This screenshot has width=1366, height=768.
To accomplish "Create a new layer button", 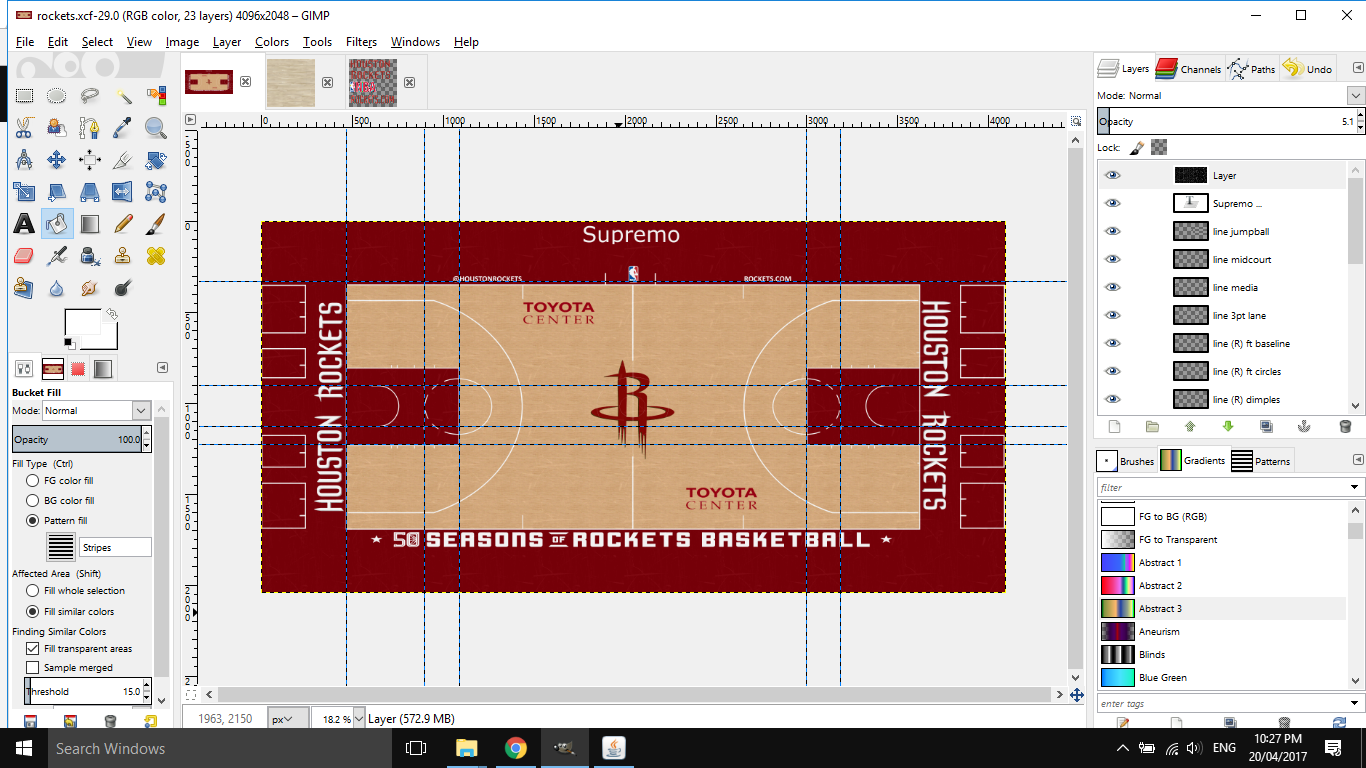I will coord(1114,426).
